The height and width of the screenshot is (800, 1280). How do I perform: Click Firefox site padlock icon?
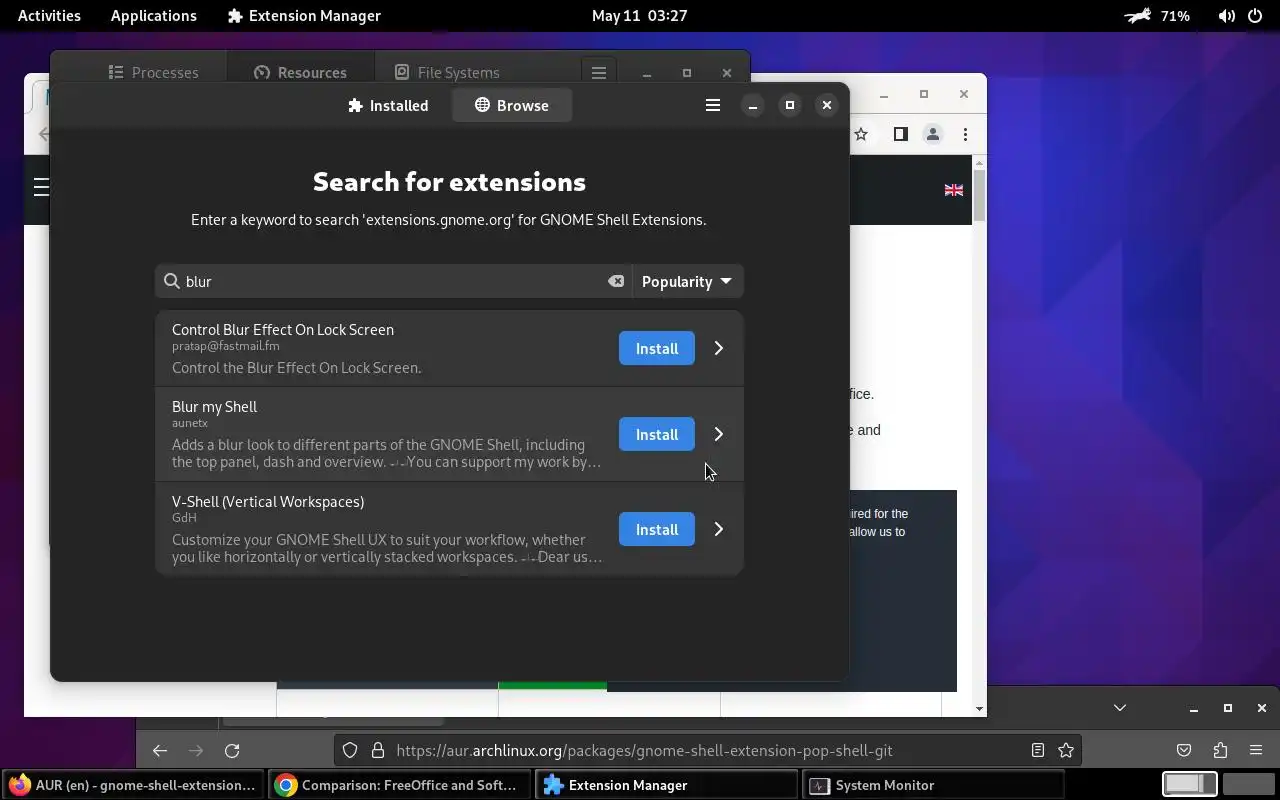377,750
